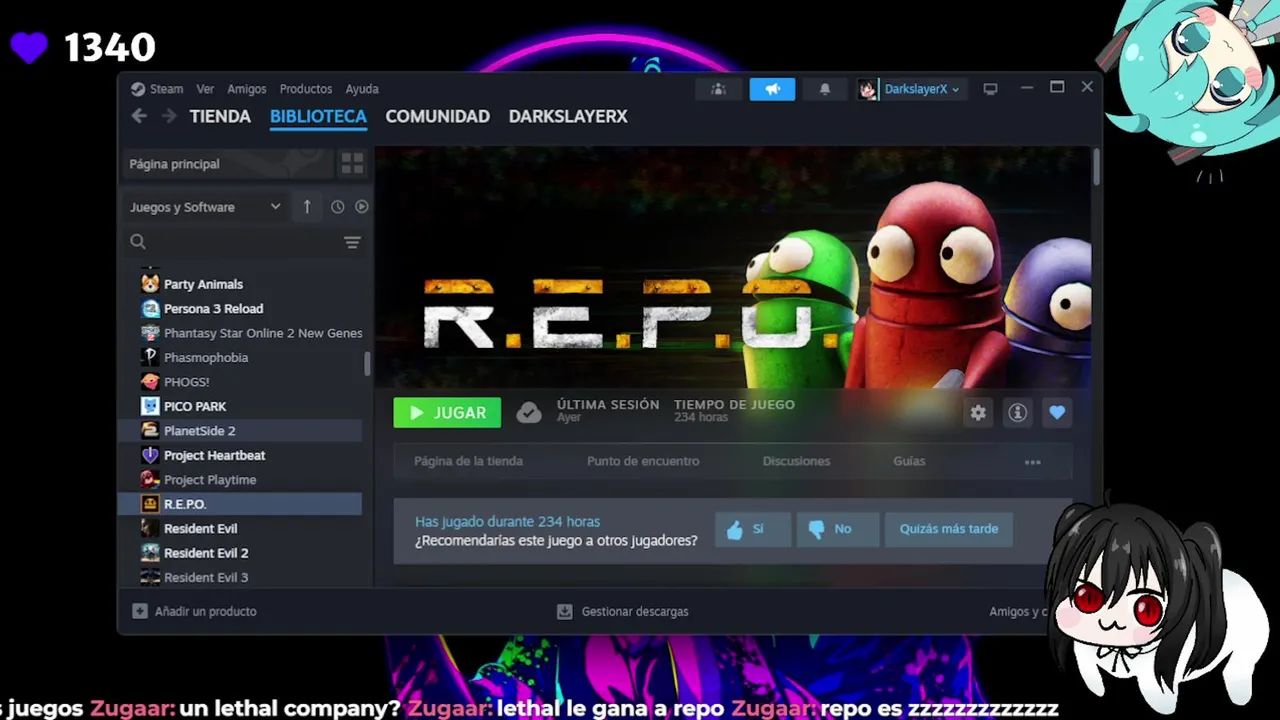
Task: Open DARKSLAYERX profile tab
Action: (568, 116)
